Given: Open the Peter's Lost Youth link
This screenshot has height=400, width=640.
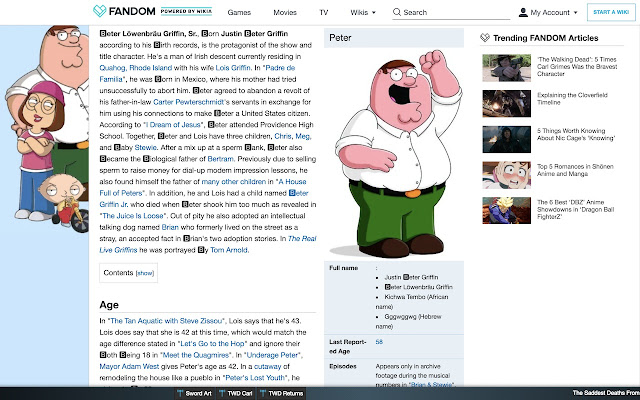Looking at the screenshot, I should pyautogui.click(x=256, y=378).
